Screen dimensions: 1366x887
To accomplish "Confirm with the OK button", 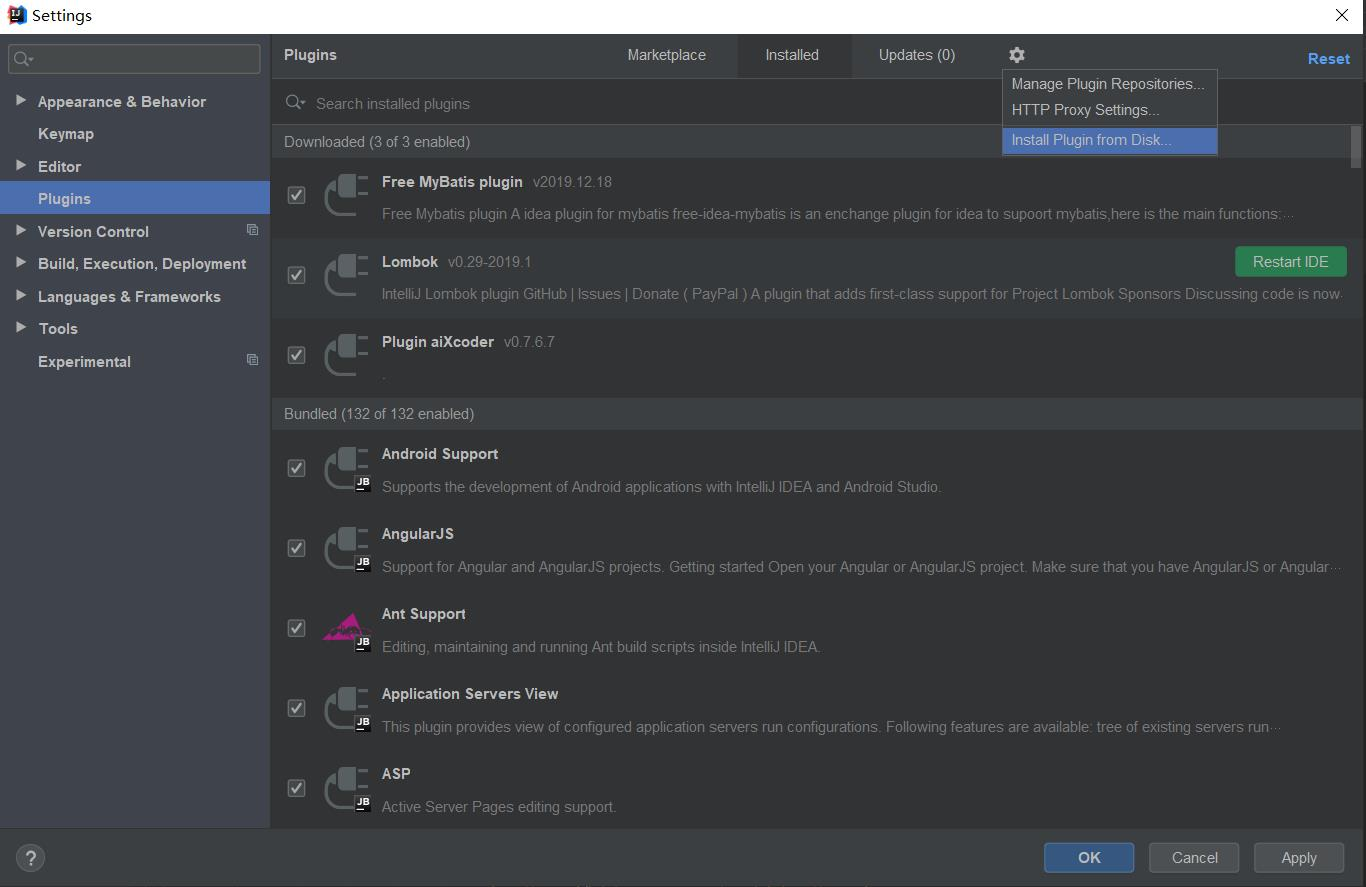I will point(1089,857).
